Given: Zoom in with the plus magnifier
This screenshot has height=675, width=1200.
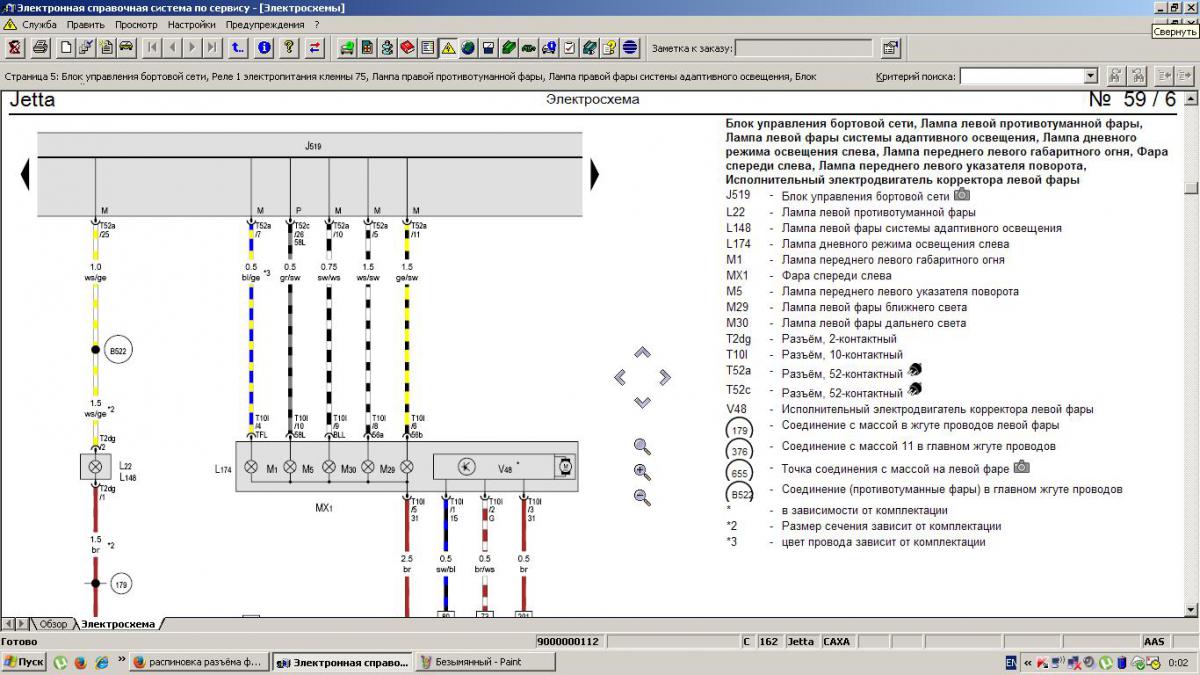Looking at the screenshot, I should pos(642,472).
